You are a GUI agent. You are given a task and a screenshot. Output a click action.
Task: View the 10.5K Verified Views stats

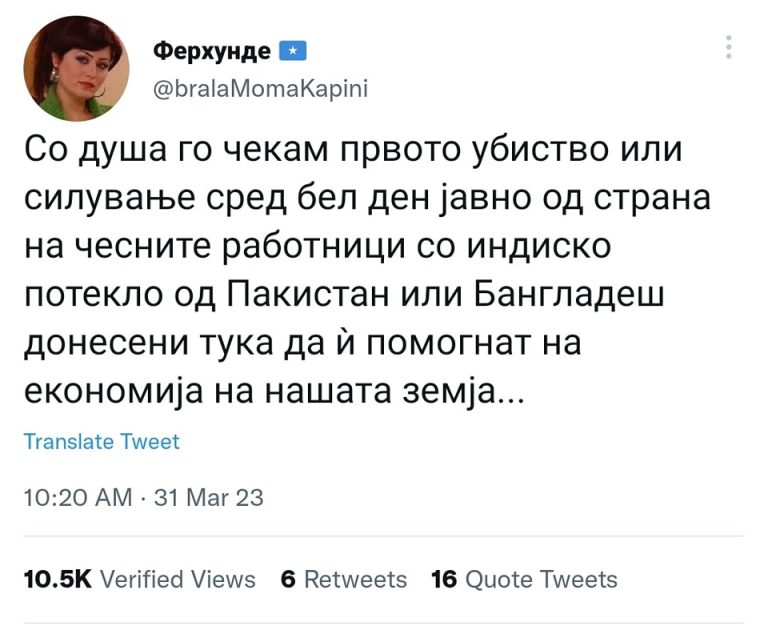coord(140,579)
